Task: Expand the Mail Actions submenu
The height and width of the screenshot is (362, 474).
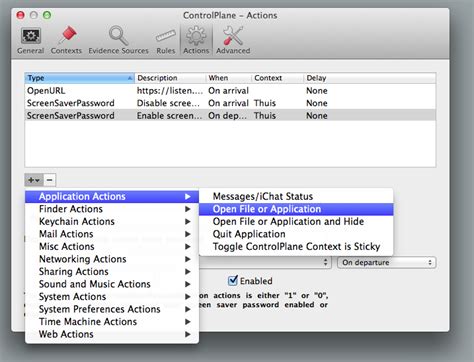Action: [x=112, y=234]
